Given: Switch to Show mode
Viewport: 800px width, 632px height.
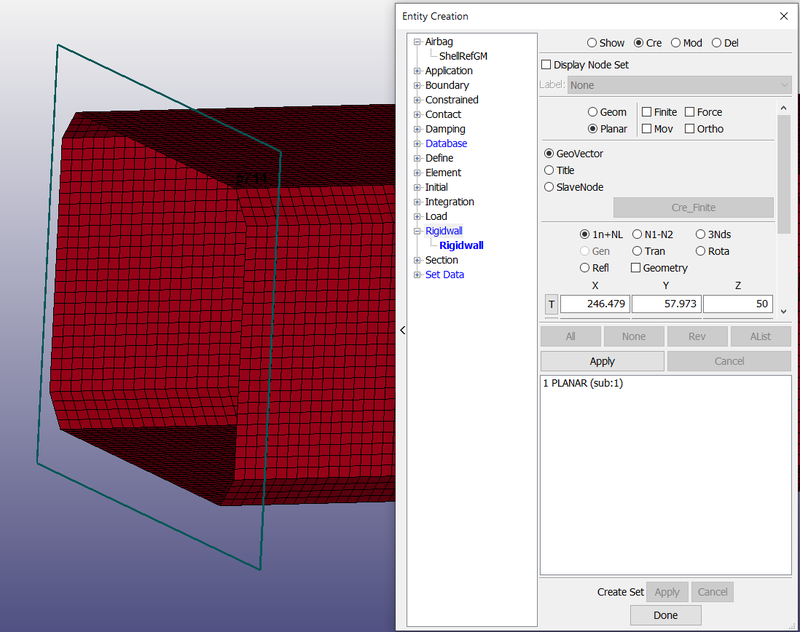Looking at the screenshot, I should pyautogui.click(x=591, y=42).
